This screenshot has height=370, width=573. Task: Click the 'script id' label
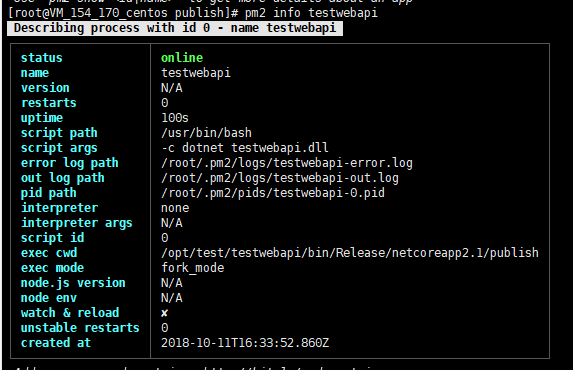click(52, 238)
